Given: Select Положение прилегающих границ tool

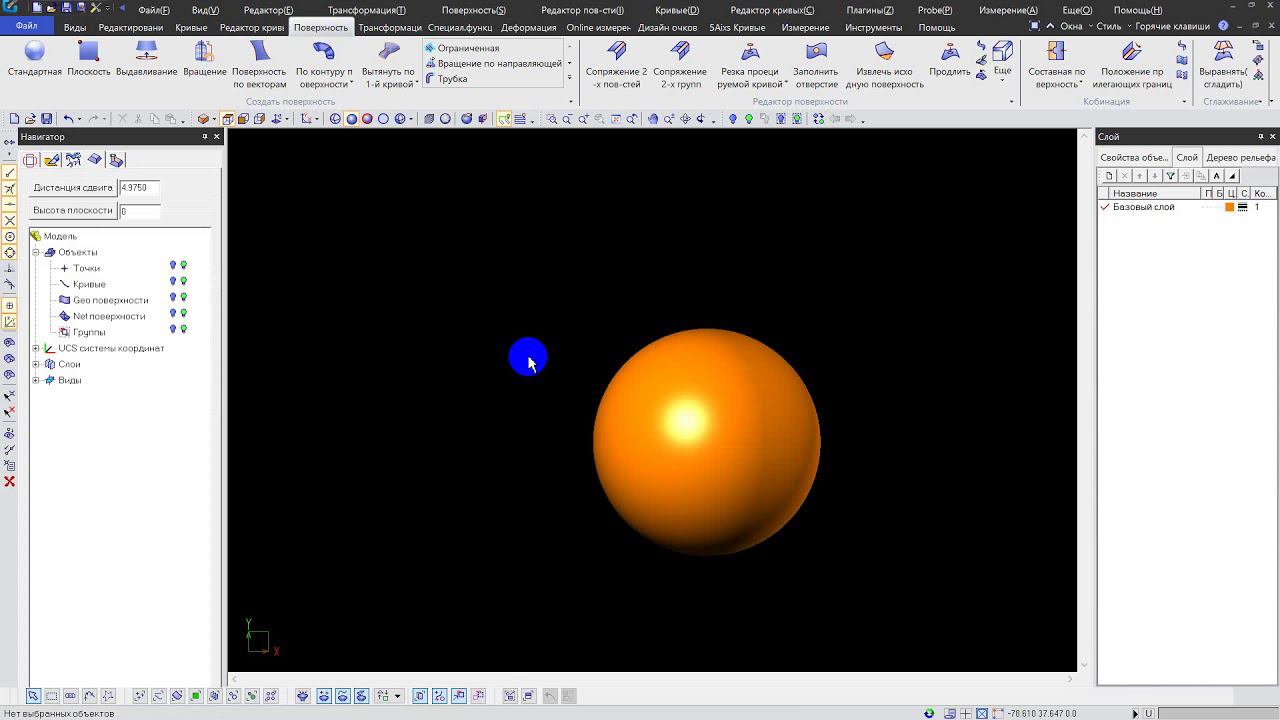Looking at the screenshot, I should point(1132,65).
